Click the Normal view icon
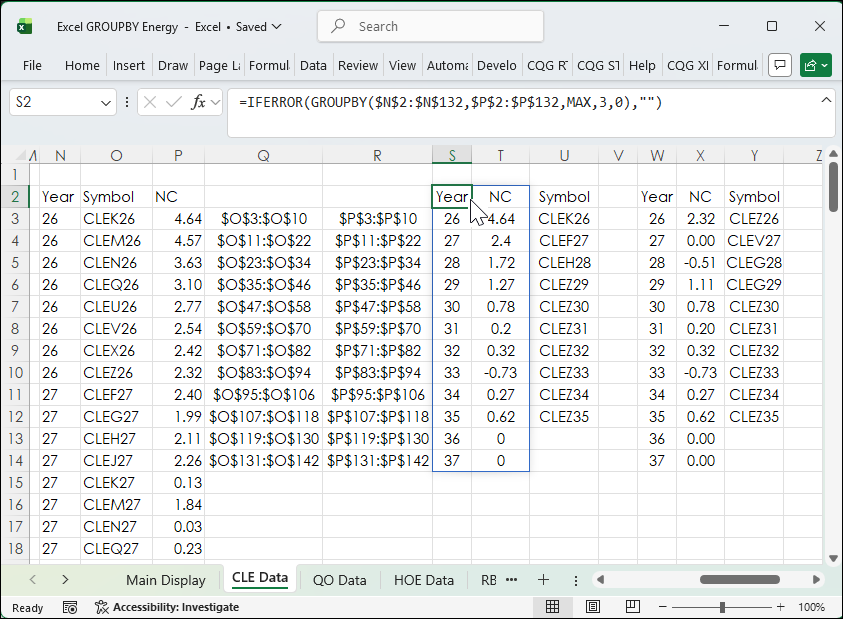This screenshot has width=843, height=619. (x=552, y=607)
